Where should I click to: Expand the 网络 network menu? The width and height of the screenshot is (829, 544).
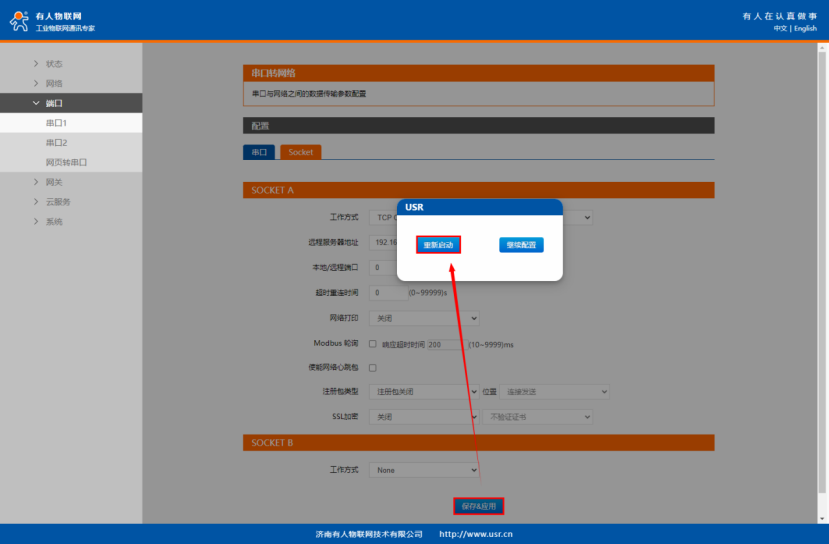click(x=54, y=83)
